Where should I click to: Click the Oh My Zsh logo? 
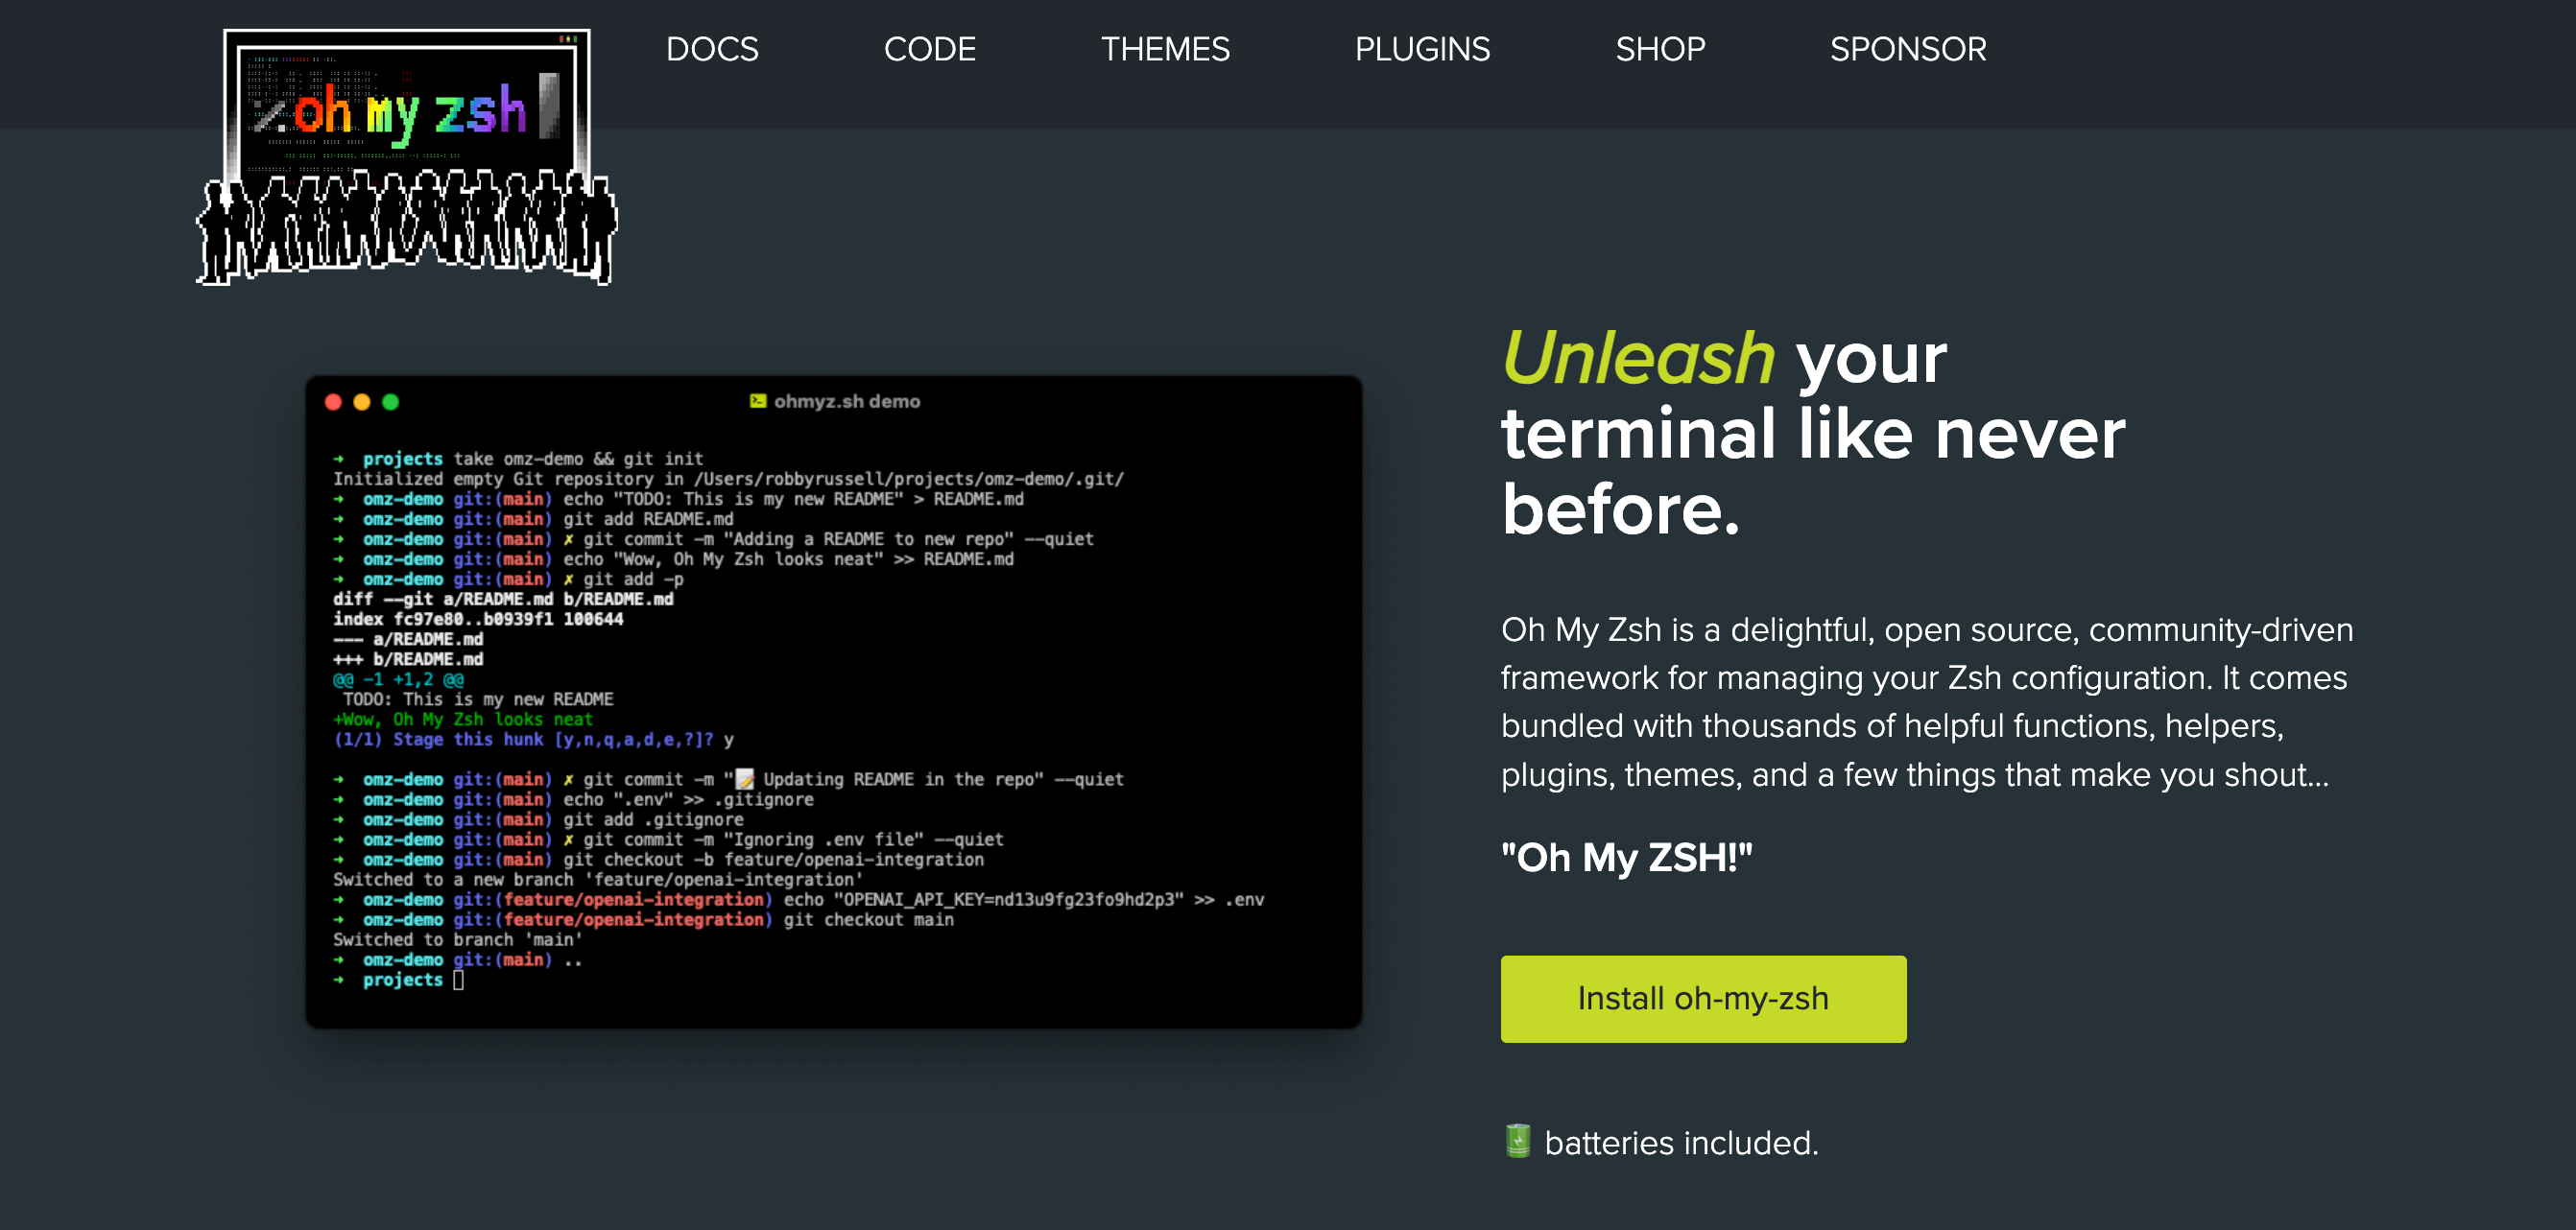click(406, 157)
